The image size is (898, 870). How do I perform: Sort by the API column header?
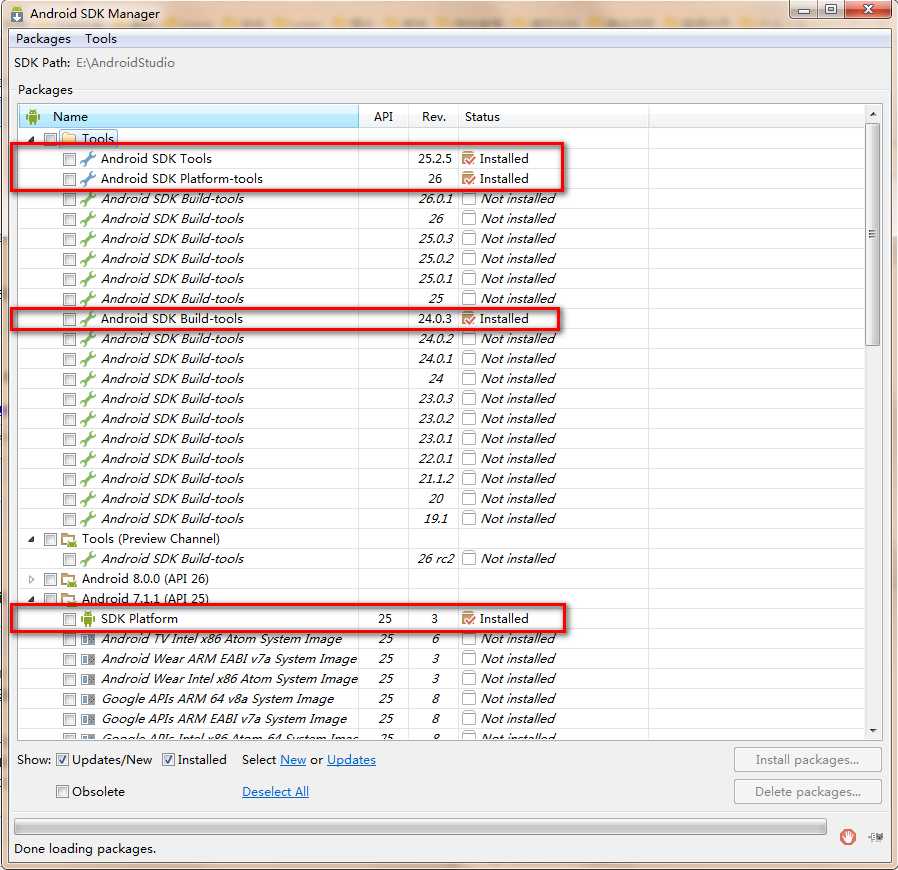pyautogui.click(x=383, y=117)
